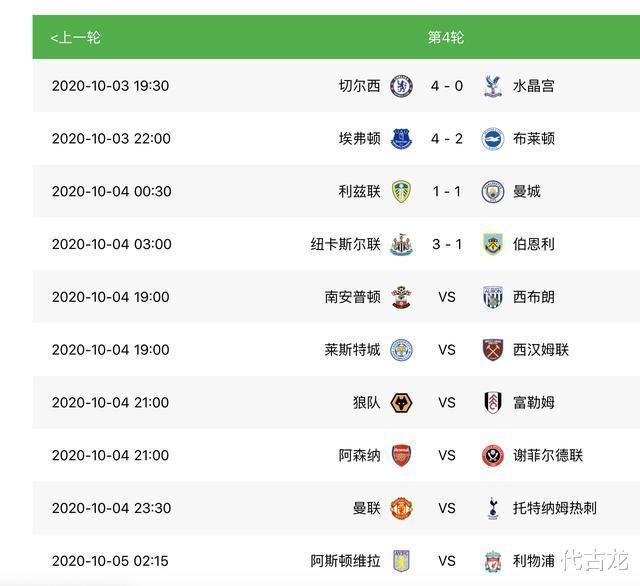Click the Arsenal cannon crest
640x586 pixels.
click(x=401, y=455)
